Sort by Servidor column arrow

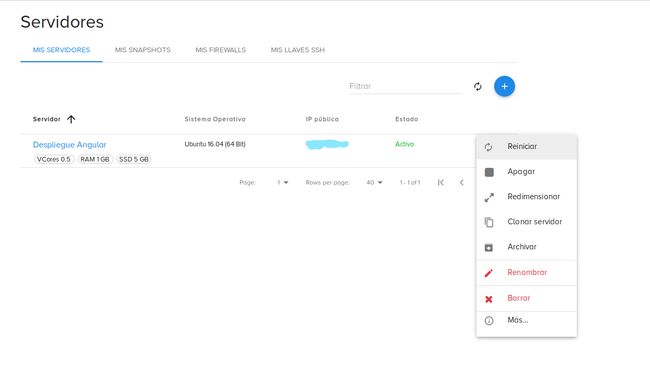coord(71,119)
